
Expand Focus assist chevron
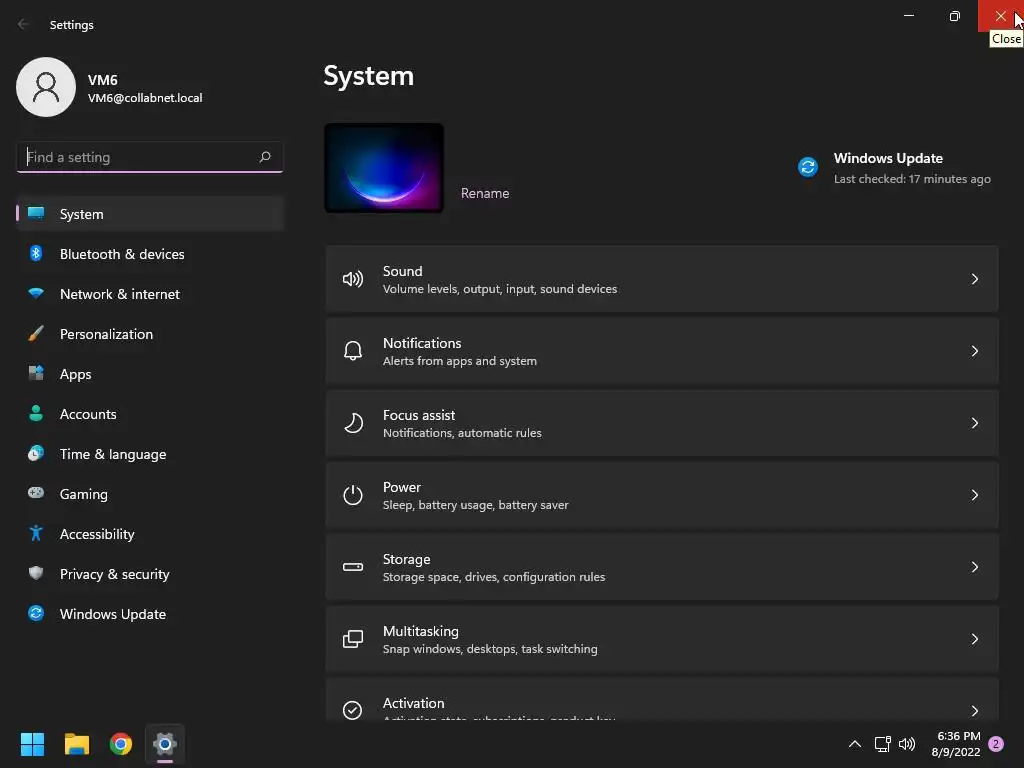coord(974,423)
